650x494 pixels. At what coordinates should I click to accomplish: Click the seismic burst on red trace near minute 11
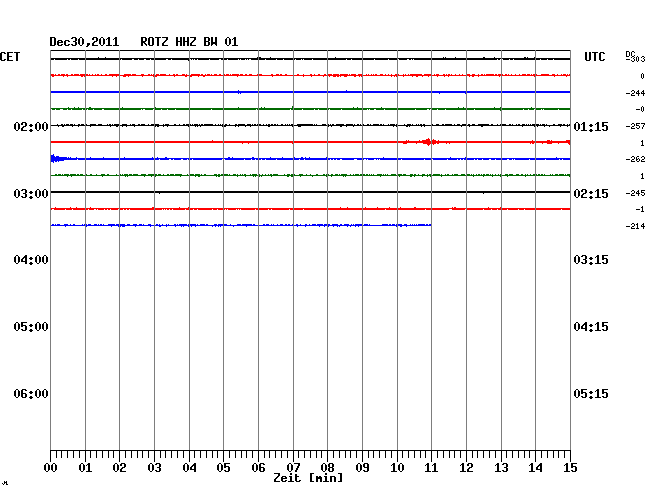coord(429,142)
